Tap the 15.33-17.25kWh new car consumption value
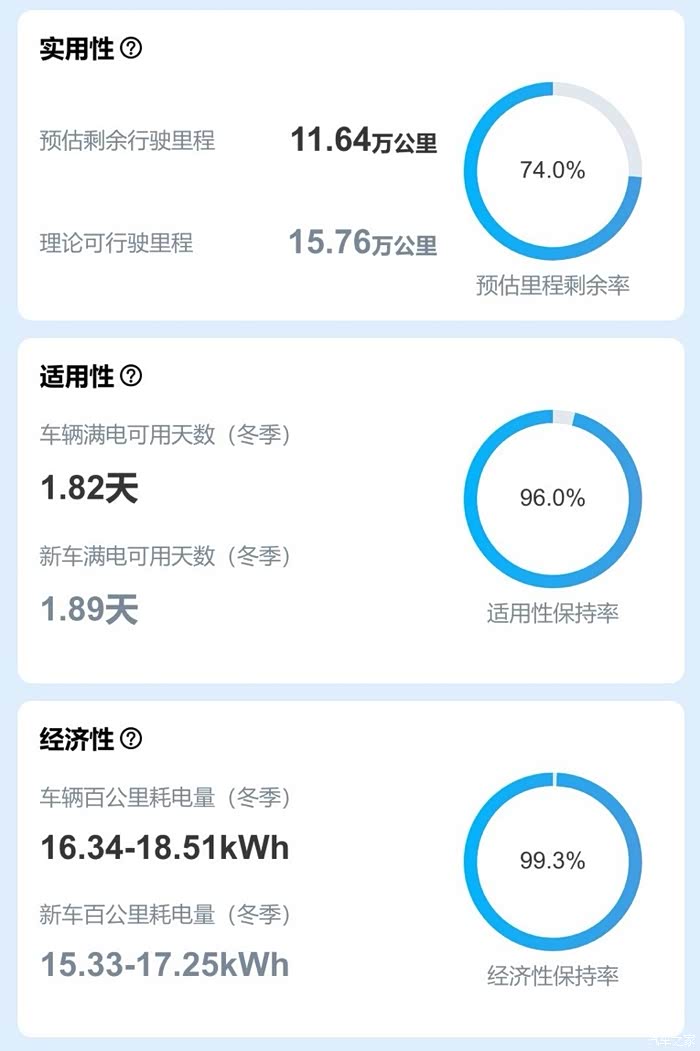The width and height of the screenshot is (700, 1051). tap(165, 964)
